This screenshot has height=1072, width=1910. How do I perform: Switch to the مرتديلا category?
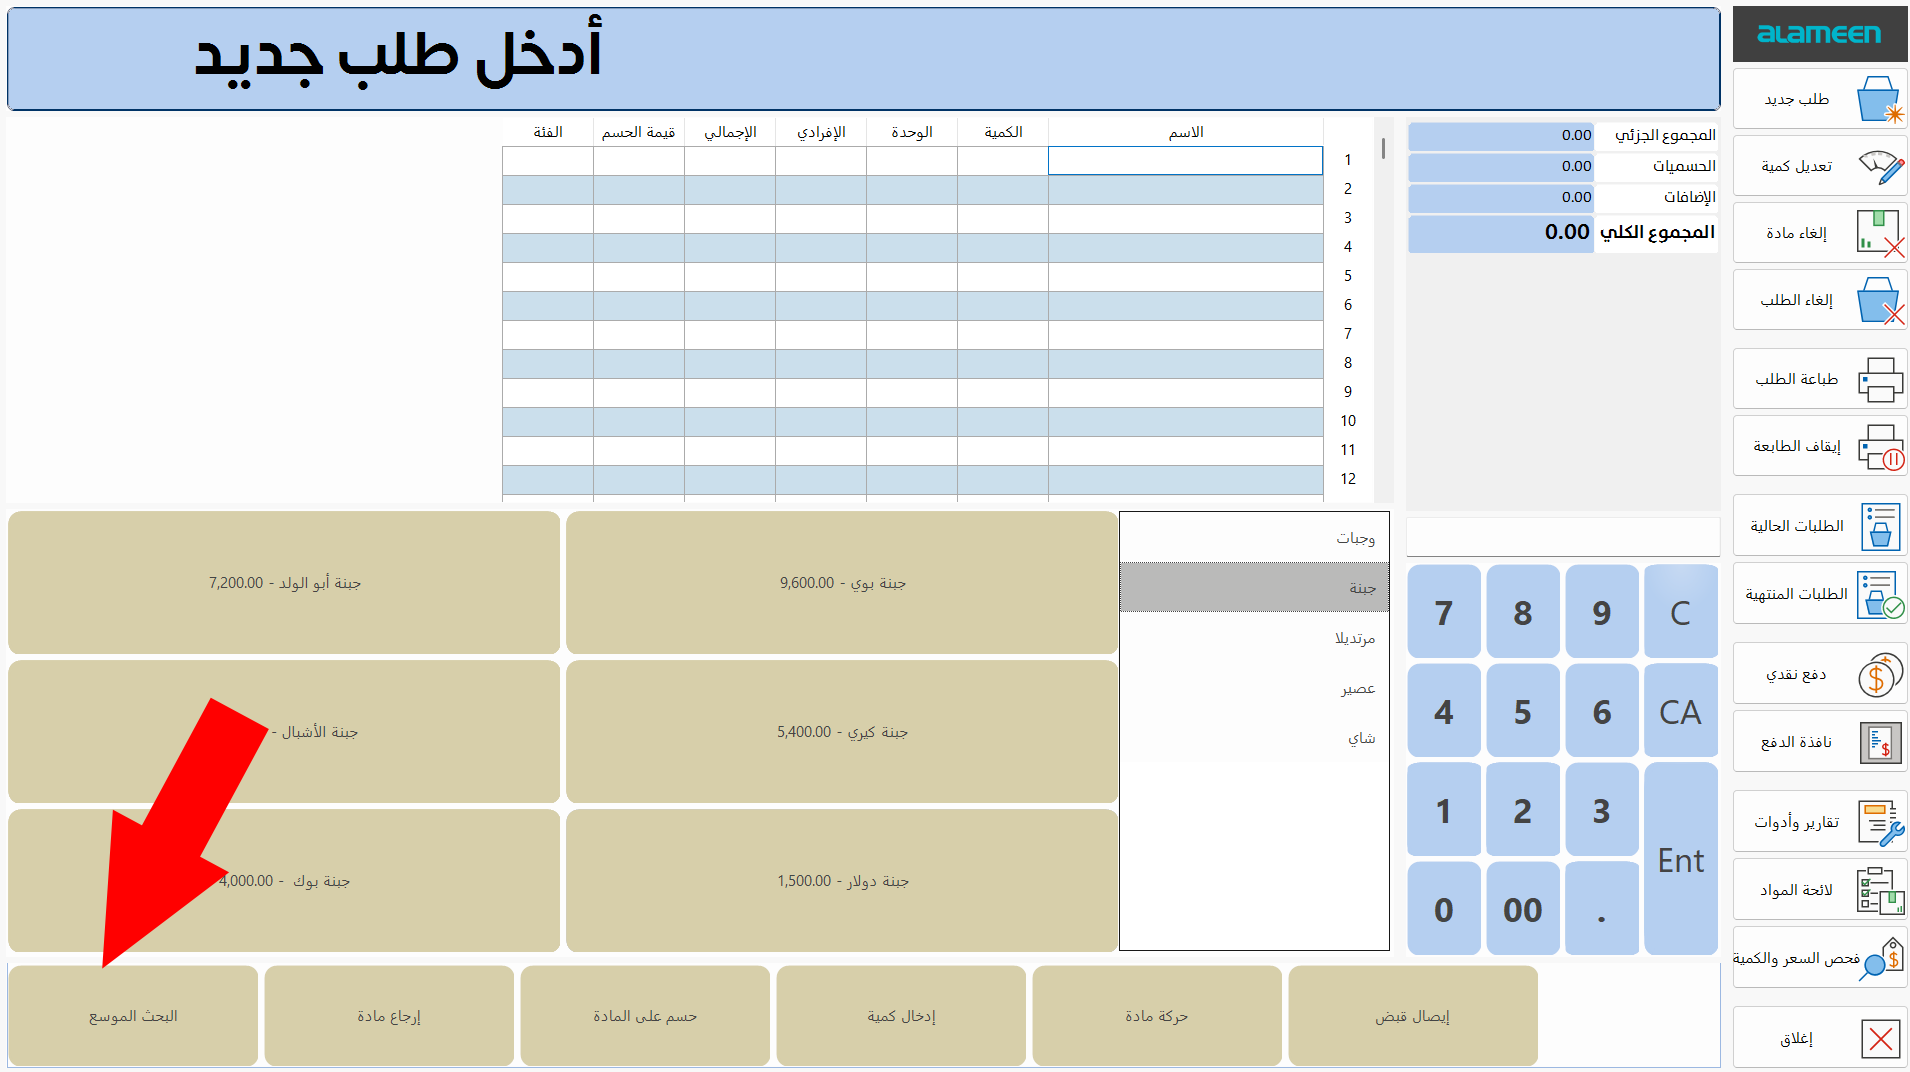[1253, 637]
